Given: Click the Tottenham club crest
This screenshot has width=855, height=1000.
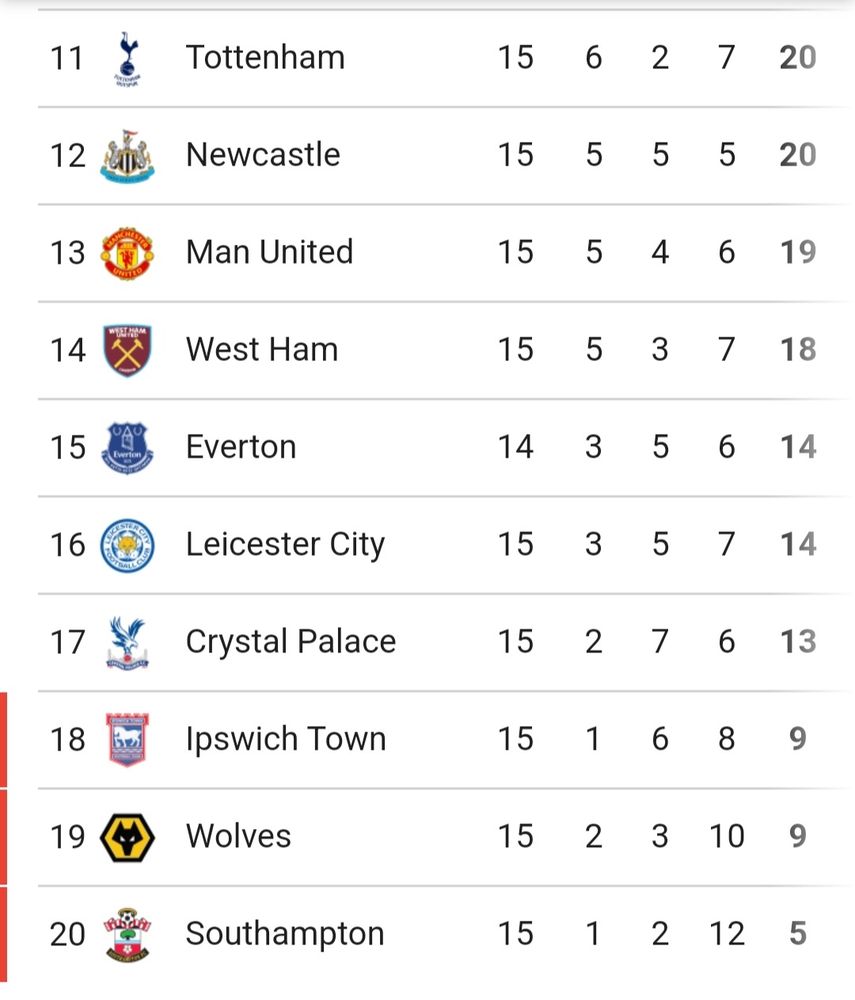Looking at the screenshot, I should point(127,59).
